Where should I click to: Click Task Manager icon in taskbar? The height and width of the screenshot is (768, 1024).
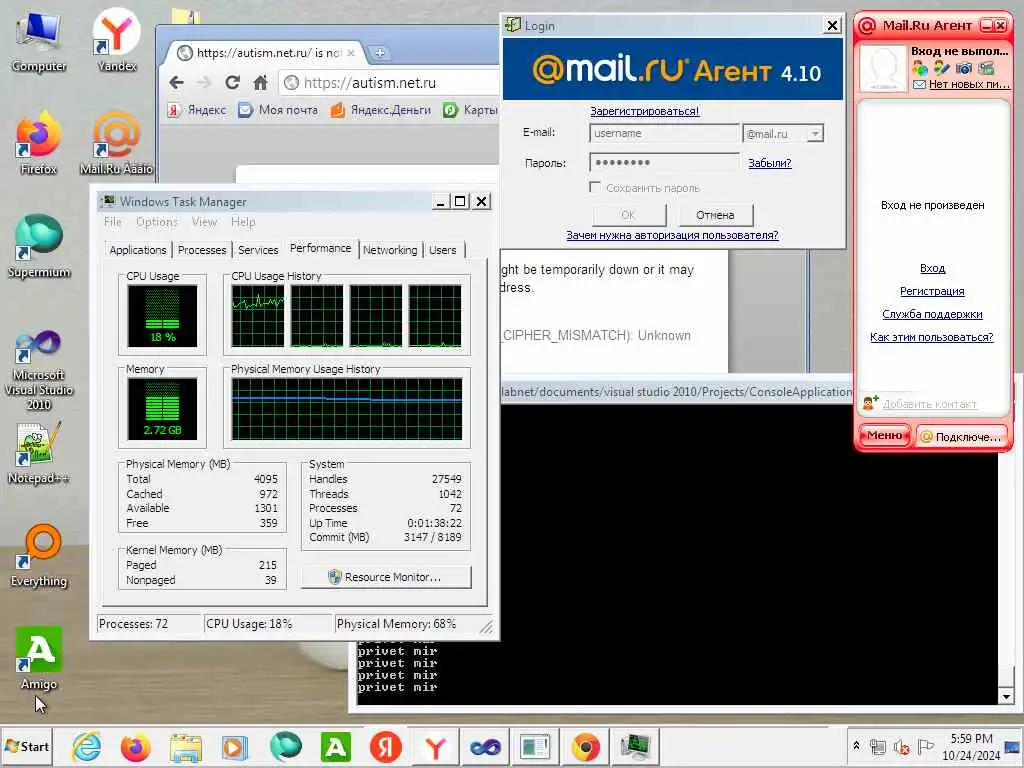(x=635, y=746)
